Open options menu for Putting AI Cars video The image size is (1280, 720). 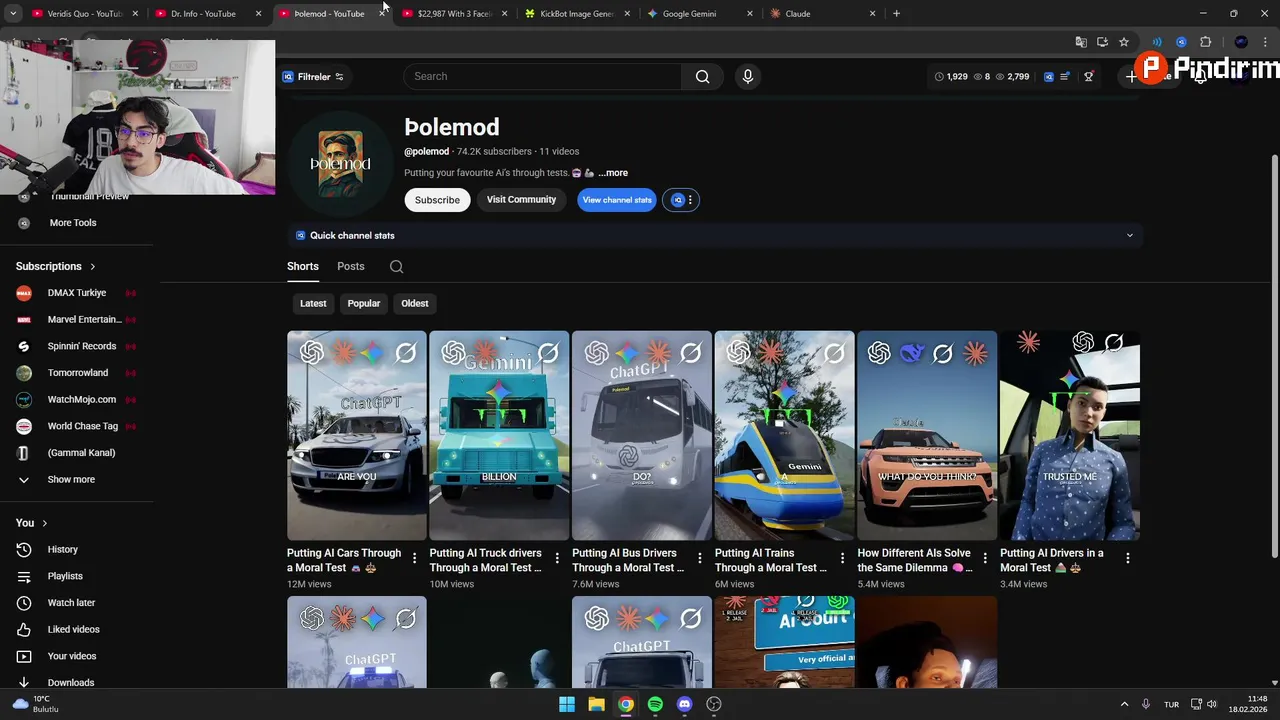[x=414, y=558]
